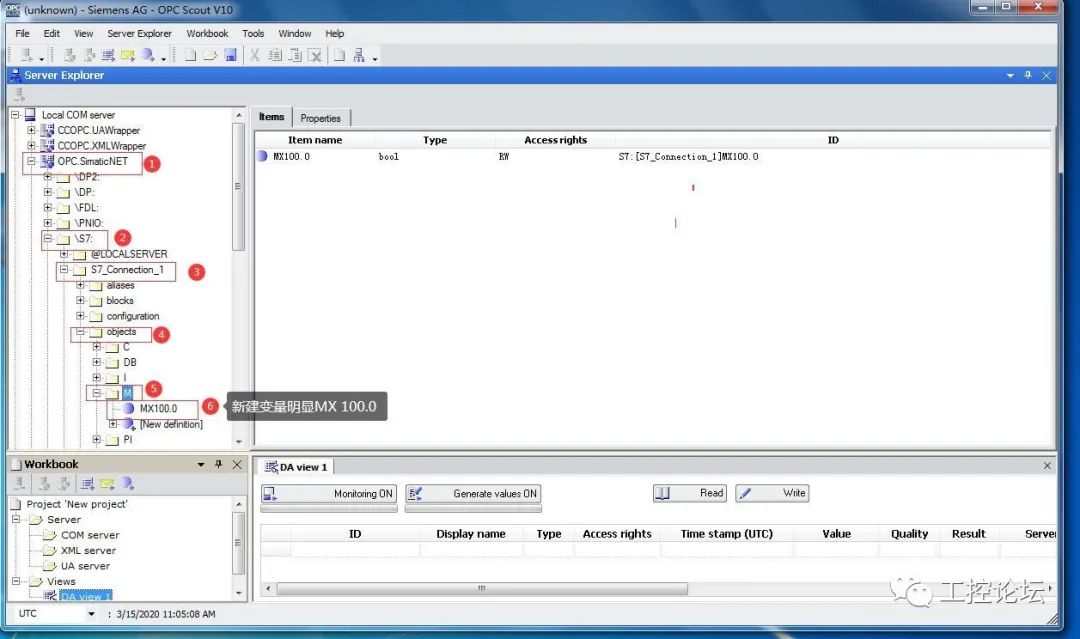Image resolution: width=1080 pixels, height=639 pixels.
Task: Click the MX100.0 item icon in items list
Action: (262, 156)
